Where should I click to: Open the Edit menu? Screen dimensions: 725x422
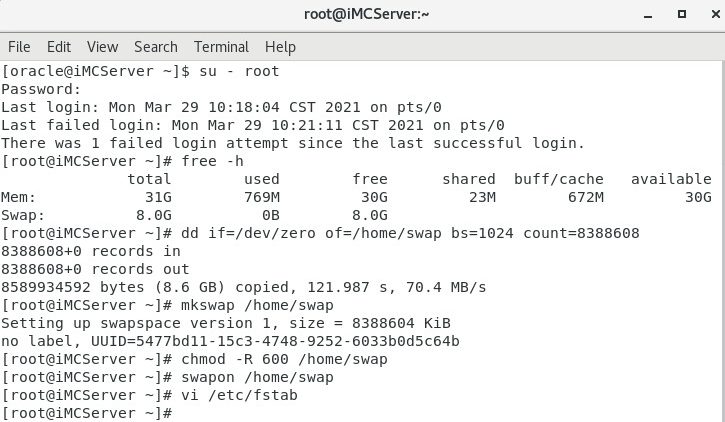(x=59, y=47)
